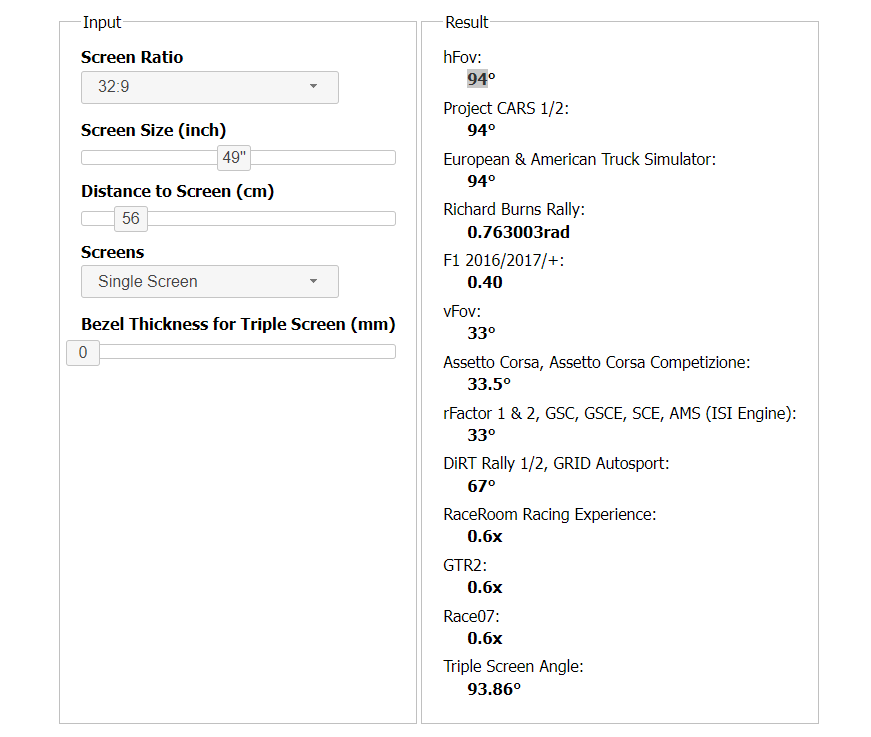Click the rFactor ISI Engine value 33°
This screenshot has height=737, width=871.
[481, 435]
